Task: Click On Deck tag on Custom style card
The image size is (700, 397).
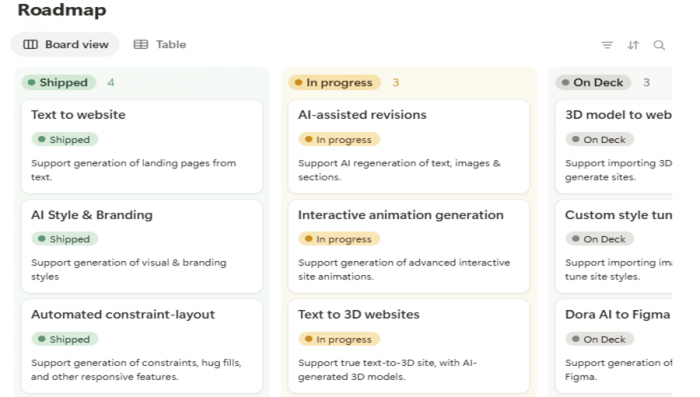Action: click(x=600, y=239)
